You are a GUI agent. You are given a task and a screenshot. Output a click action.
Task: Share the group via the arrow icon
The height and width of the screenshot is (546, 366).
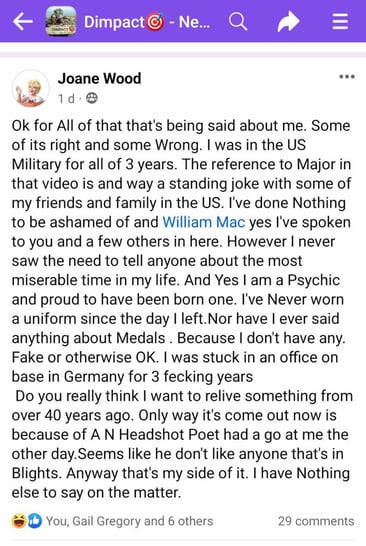pos(288,22)
